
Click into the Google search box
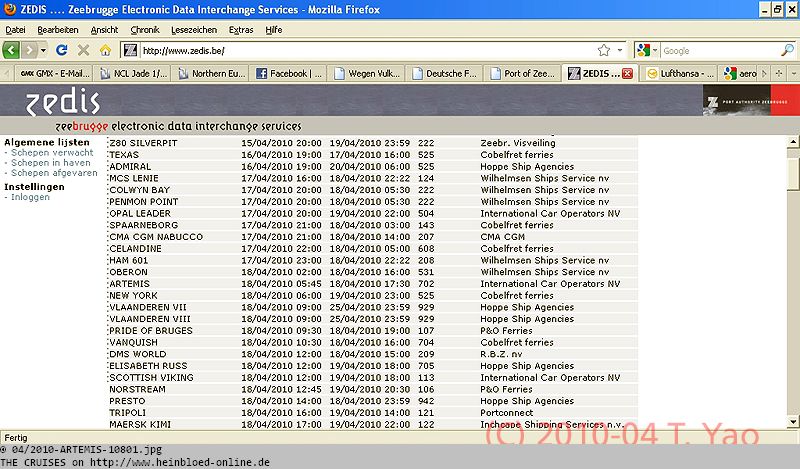tap(719, 50)
